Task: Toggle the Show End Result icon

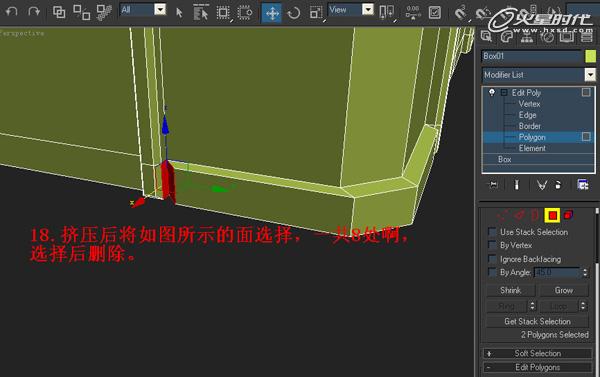Action: coord(517,185)
